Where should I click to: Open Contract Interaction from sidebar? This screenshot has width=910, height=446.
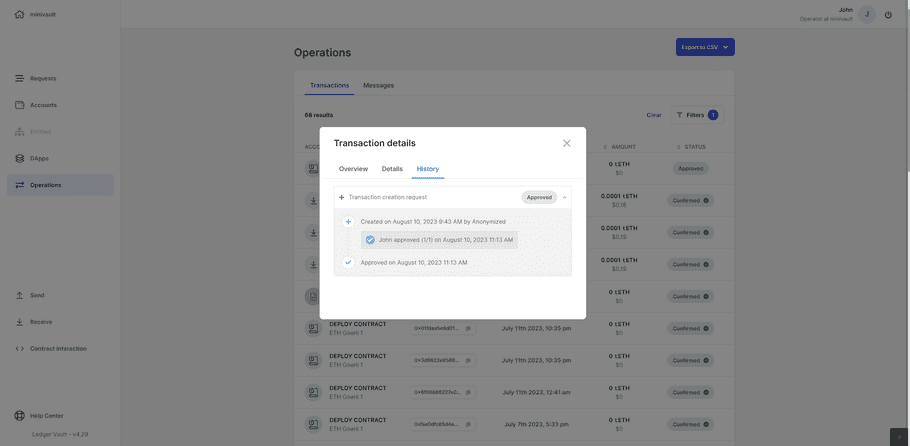58,349
